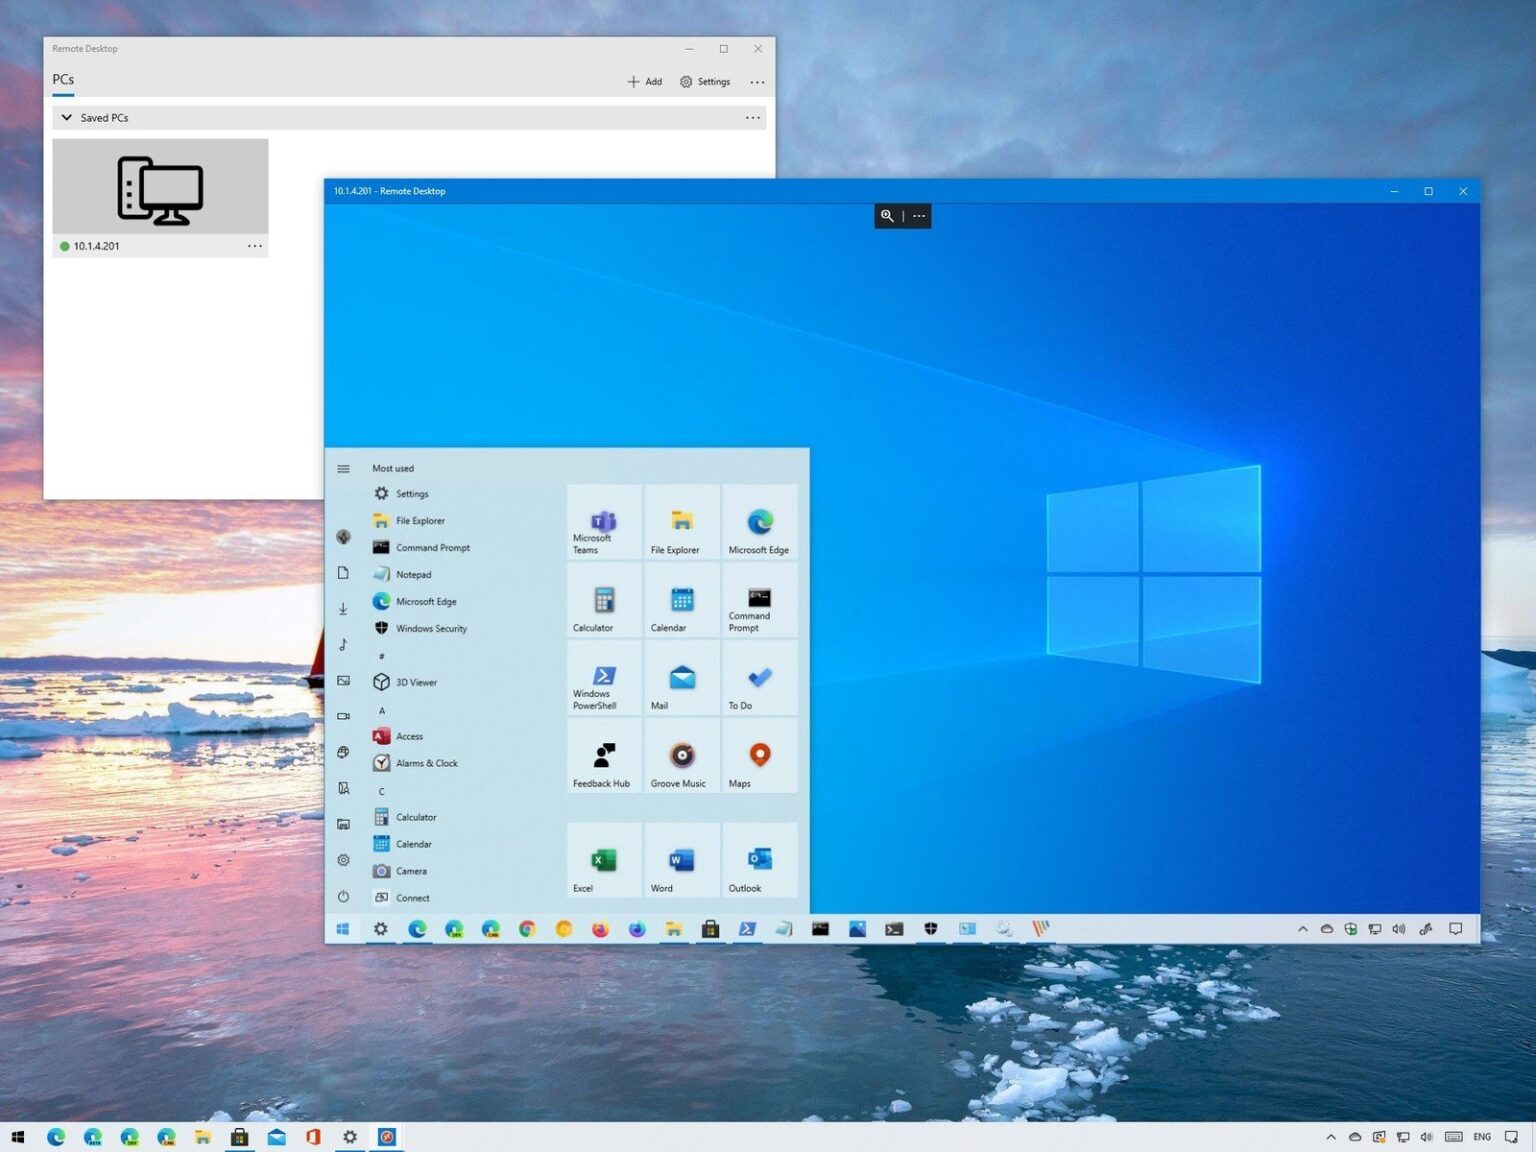
Task: Open the overflow menu next to Settings in Remote Desktop
Action: click(x=757, y=82)
